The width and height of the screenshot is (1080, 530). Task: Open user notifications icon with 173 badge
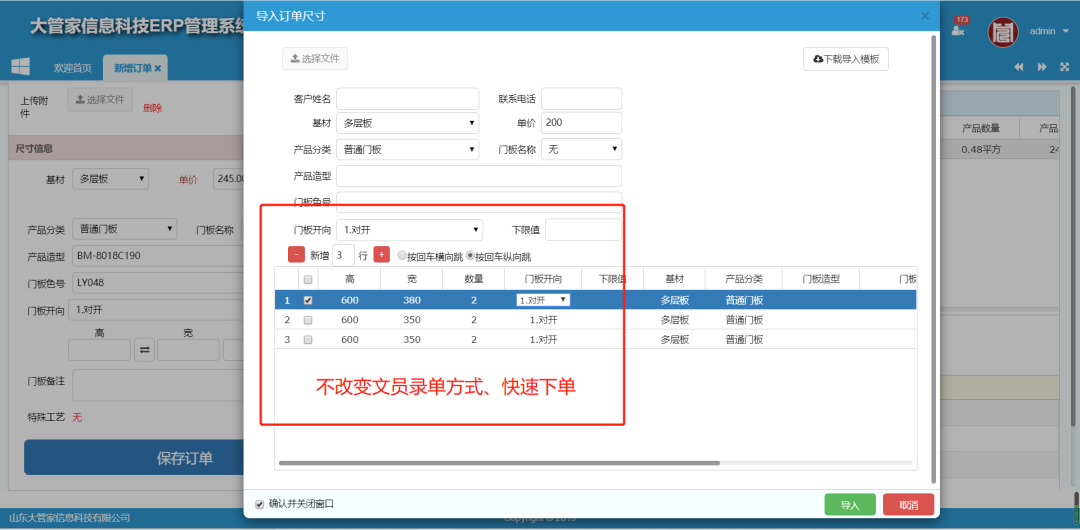point(959,29)
